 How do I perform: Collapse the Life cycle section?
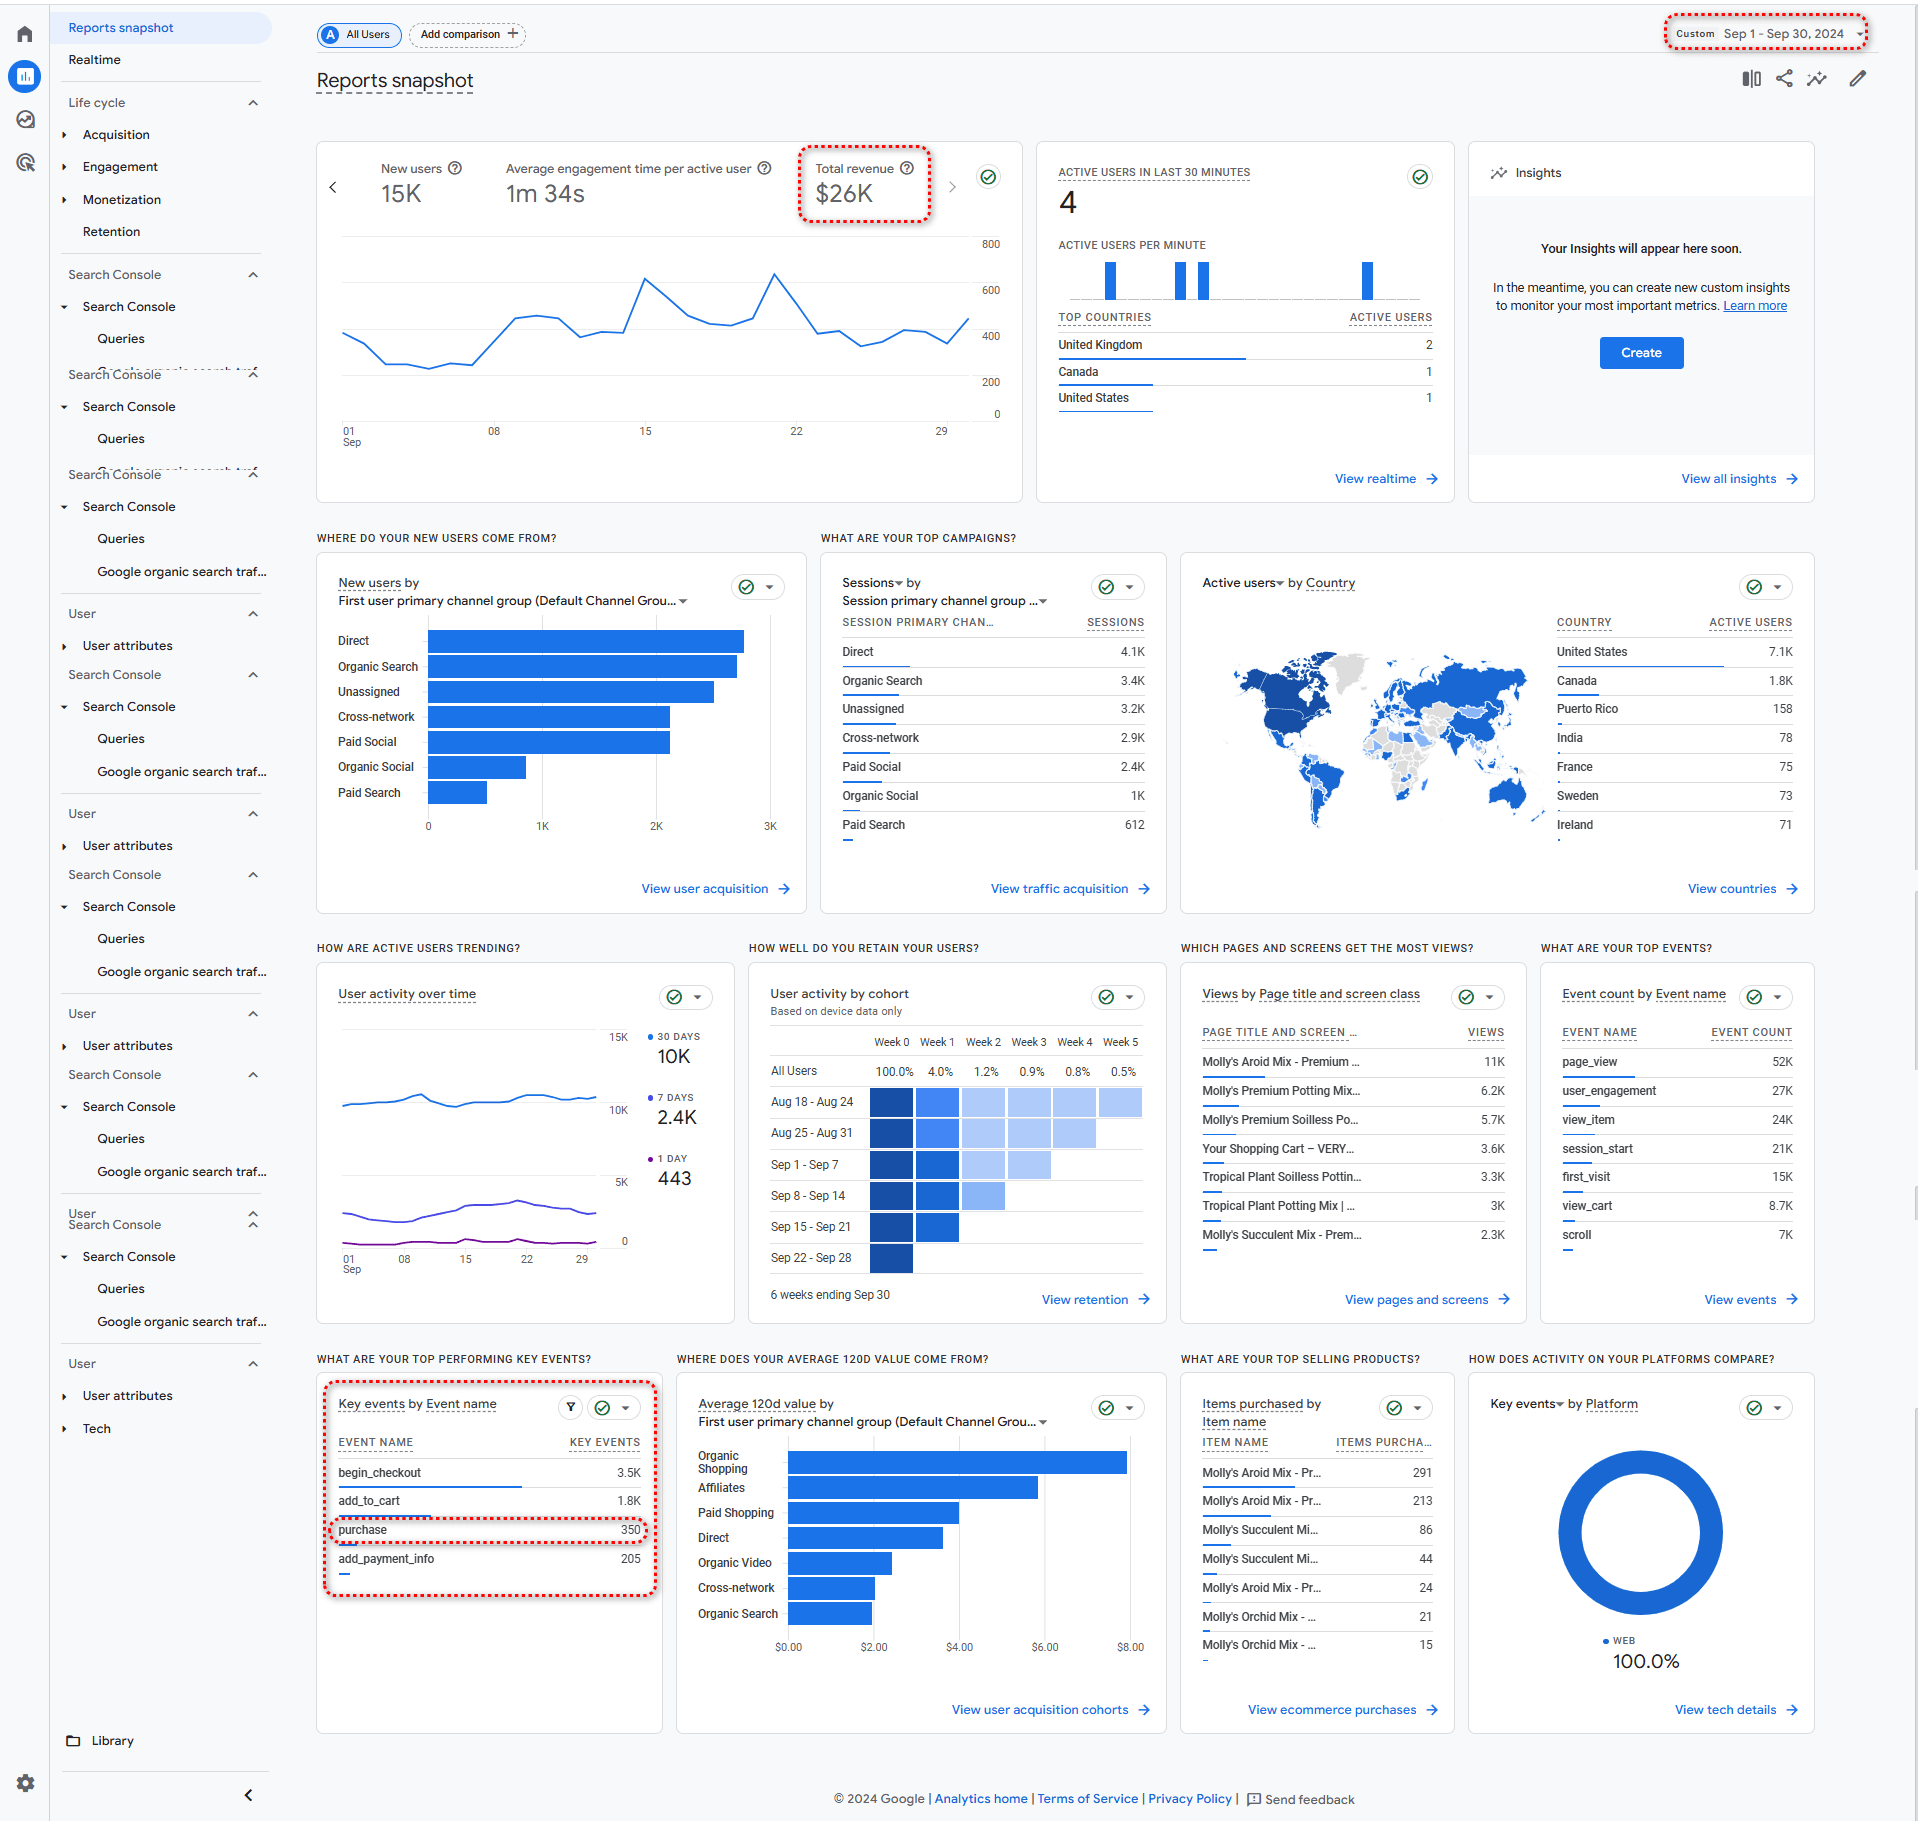tap(253, 102)
